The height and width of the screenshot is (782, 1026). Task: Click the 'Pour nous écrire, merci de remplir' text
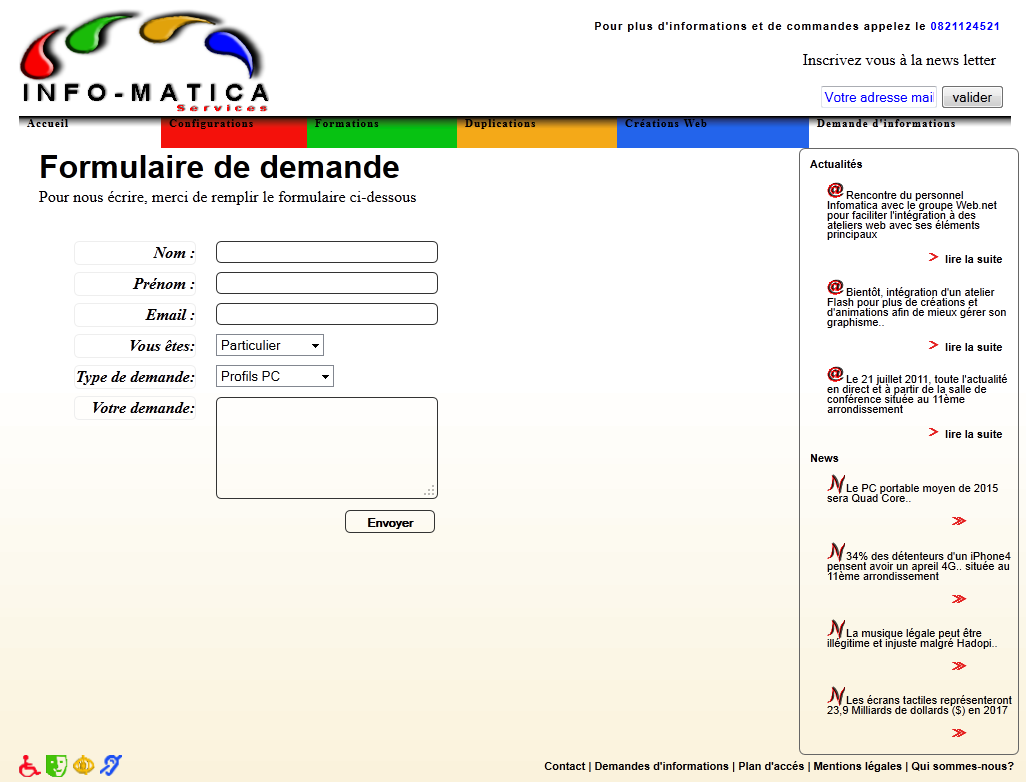[x=227, y=197]
